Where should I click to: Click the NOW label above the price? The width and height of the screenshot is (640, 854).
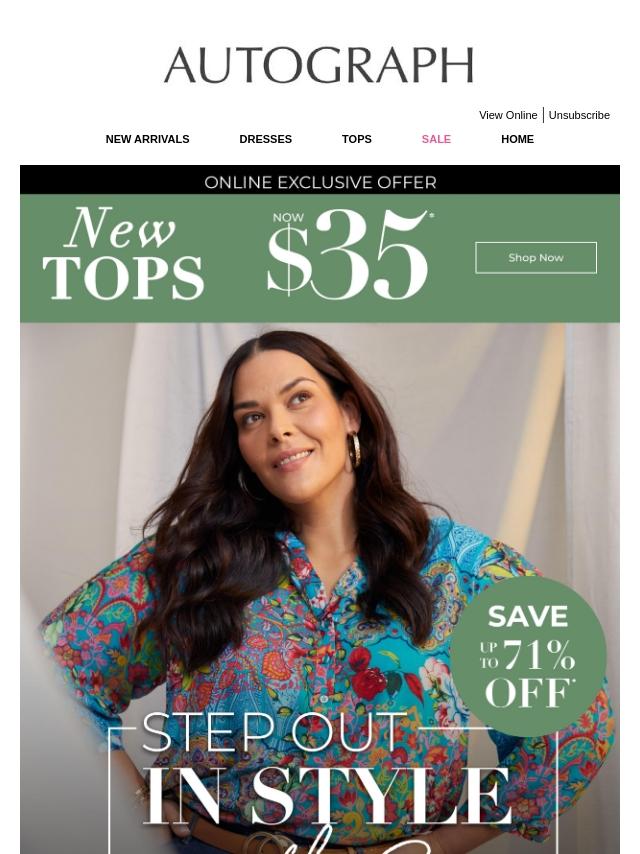[x=288, y=218]
